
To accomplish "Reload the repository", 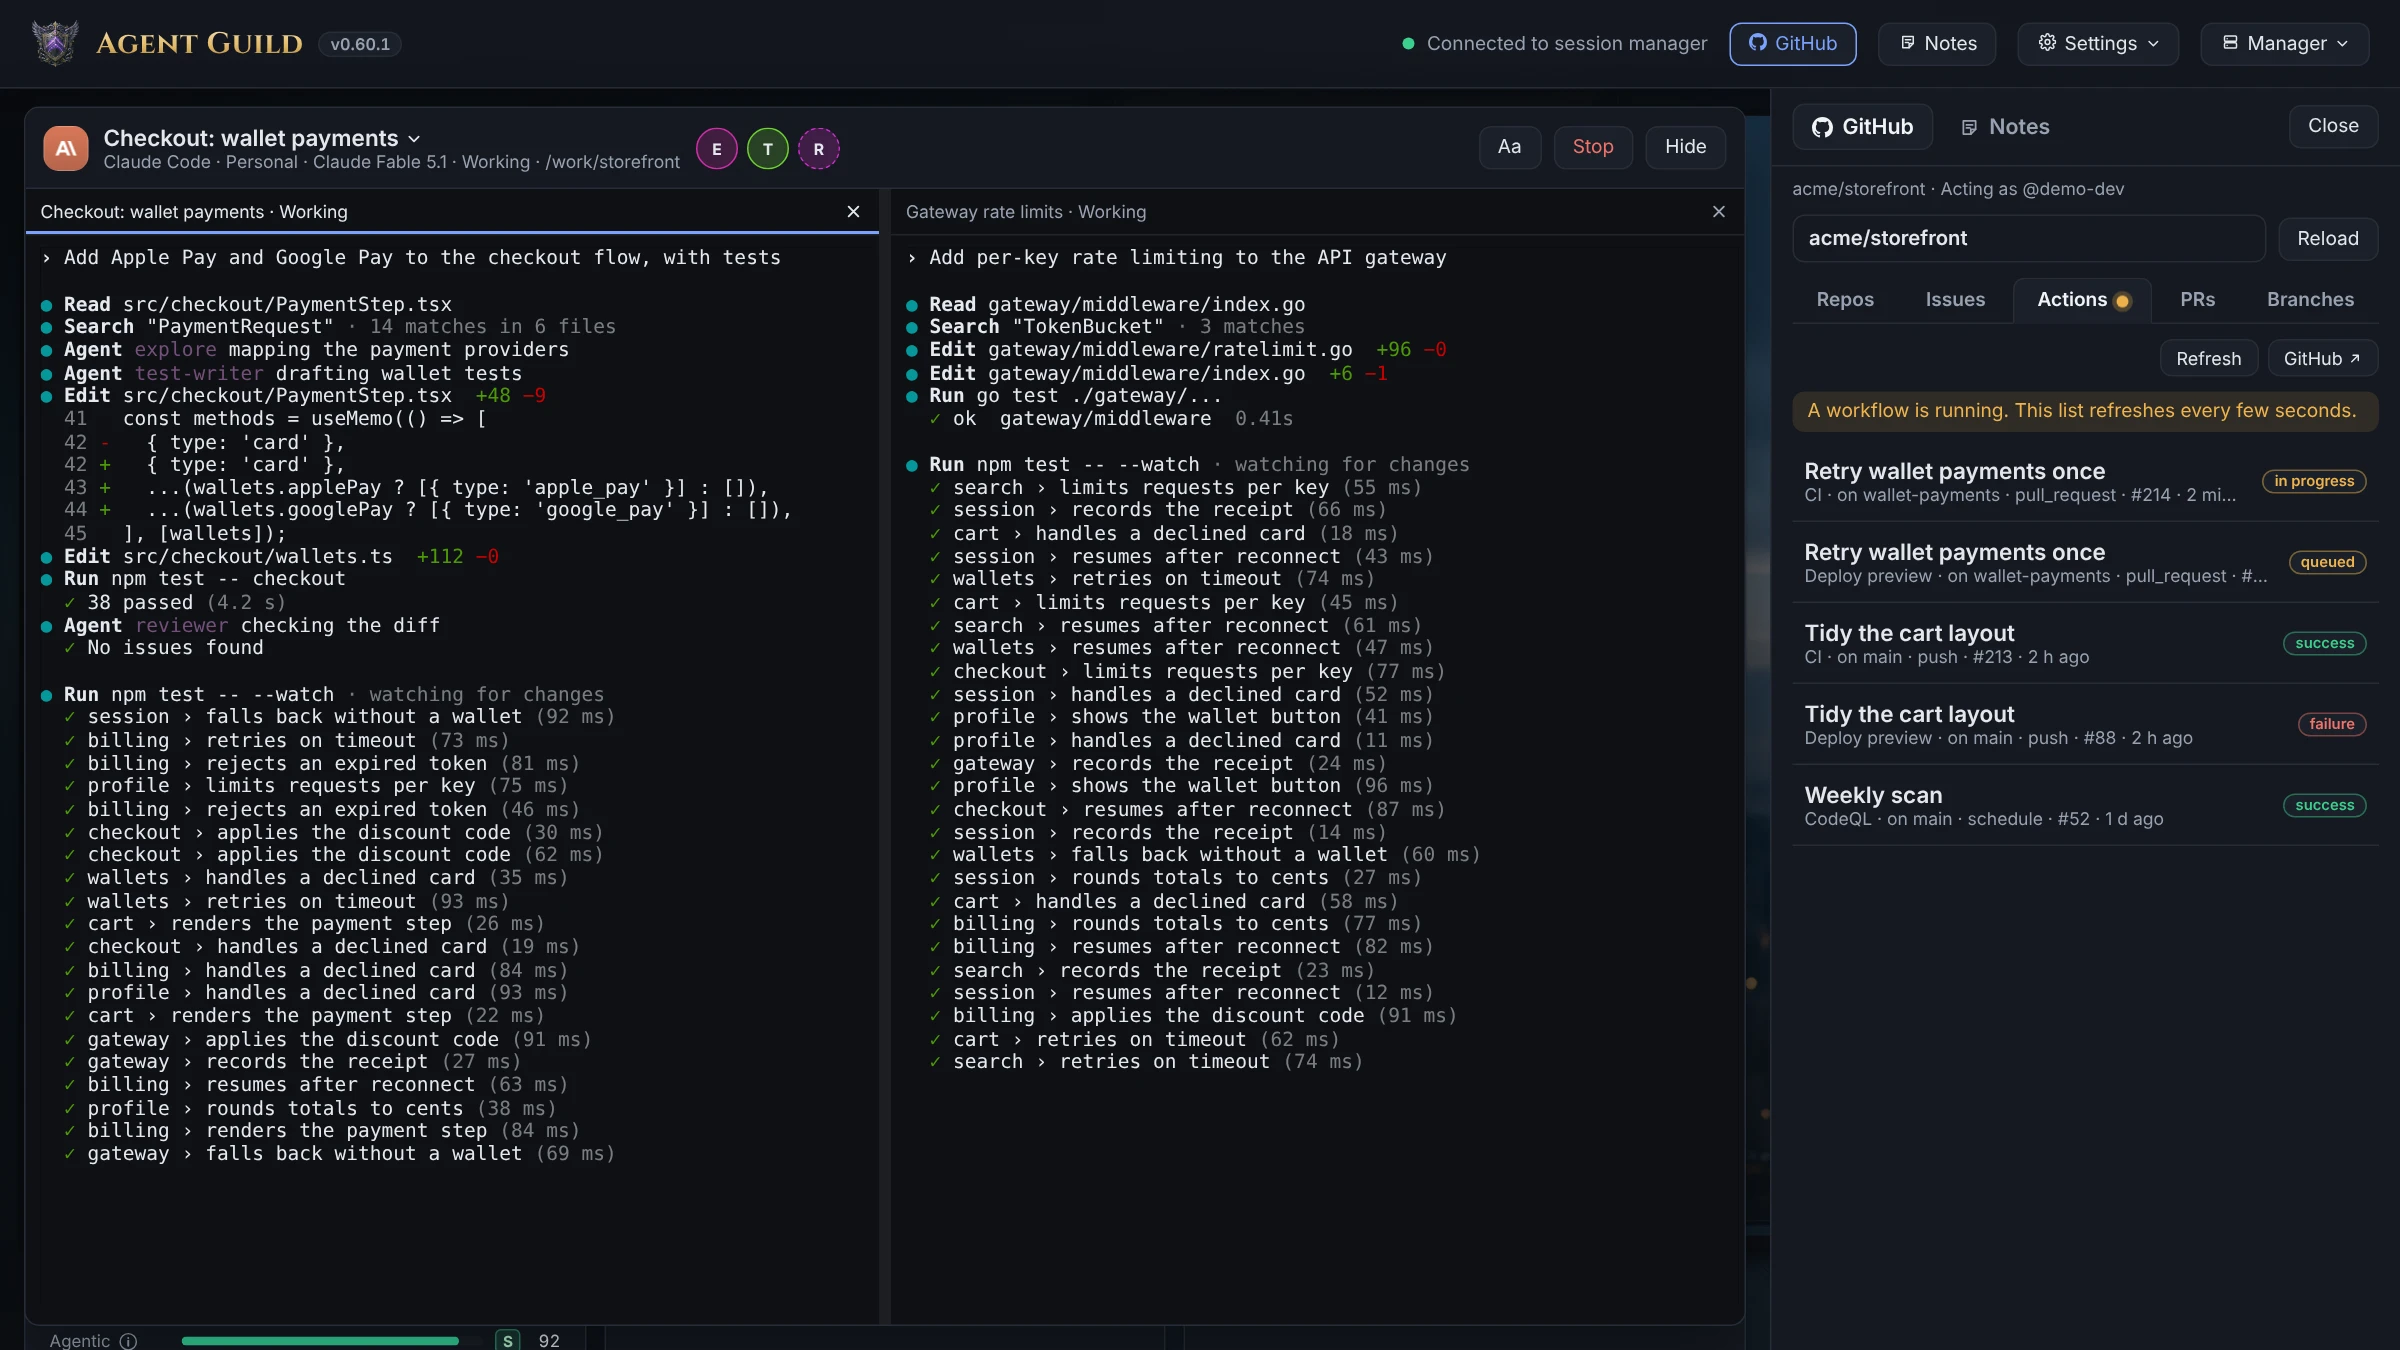I will (x=2327, y=239).
